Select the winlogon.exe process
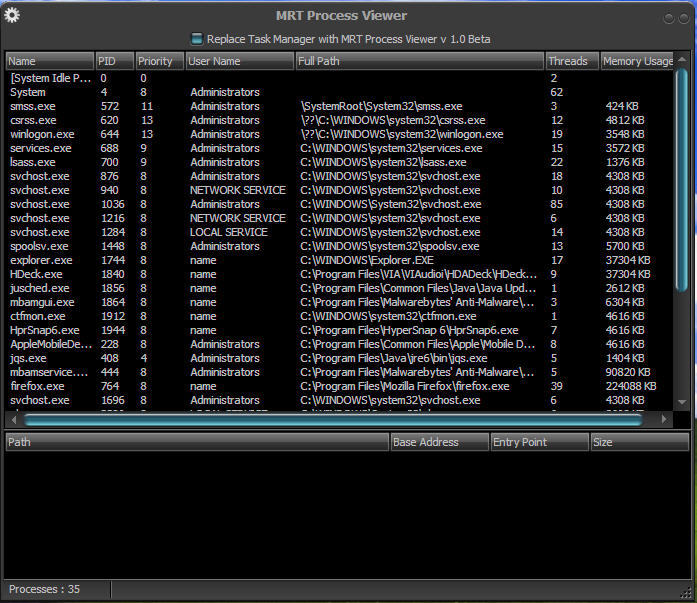This screenshot has height=603, width=697. click(340, 134)
